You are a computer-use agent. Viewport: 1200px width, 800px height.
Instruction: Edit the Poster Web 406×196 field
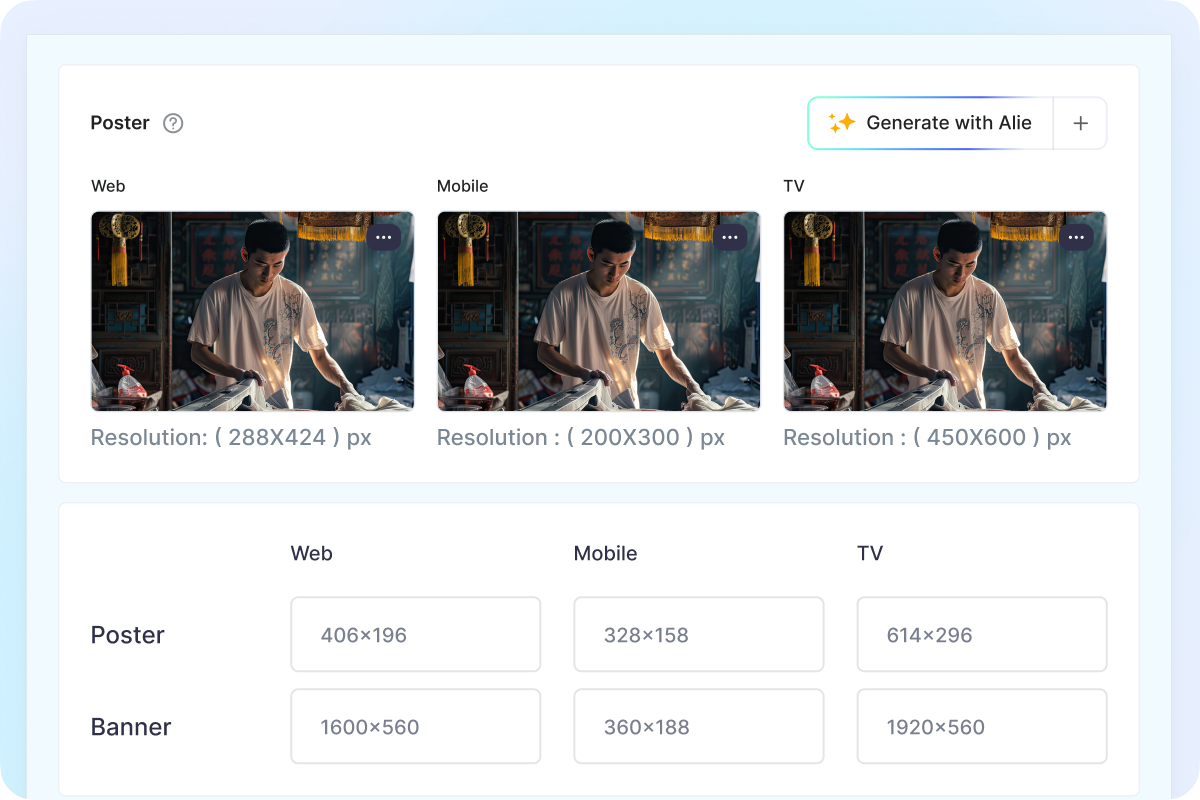click(x=415, y=634)
